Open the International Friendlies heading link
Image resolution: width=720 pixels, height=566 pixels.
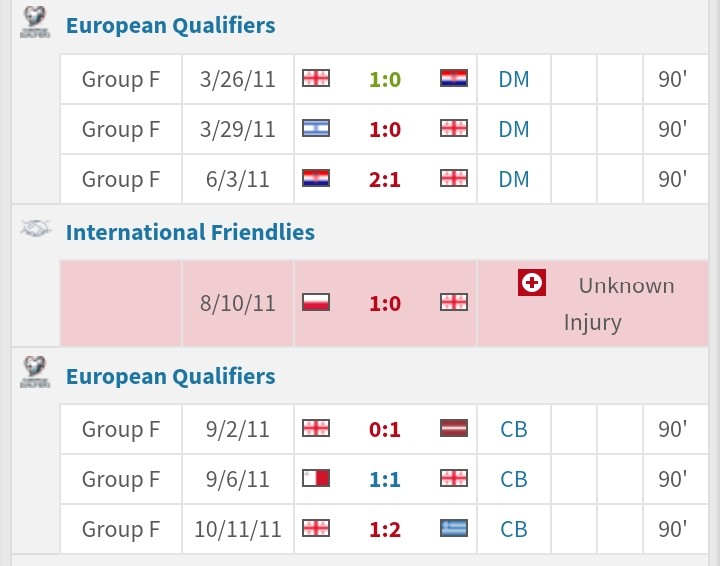(190, 232)
